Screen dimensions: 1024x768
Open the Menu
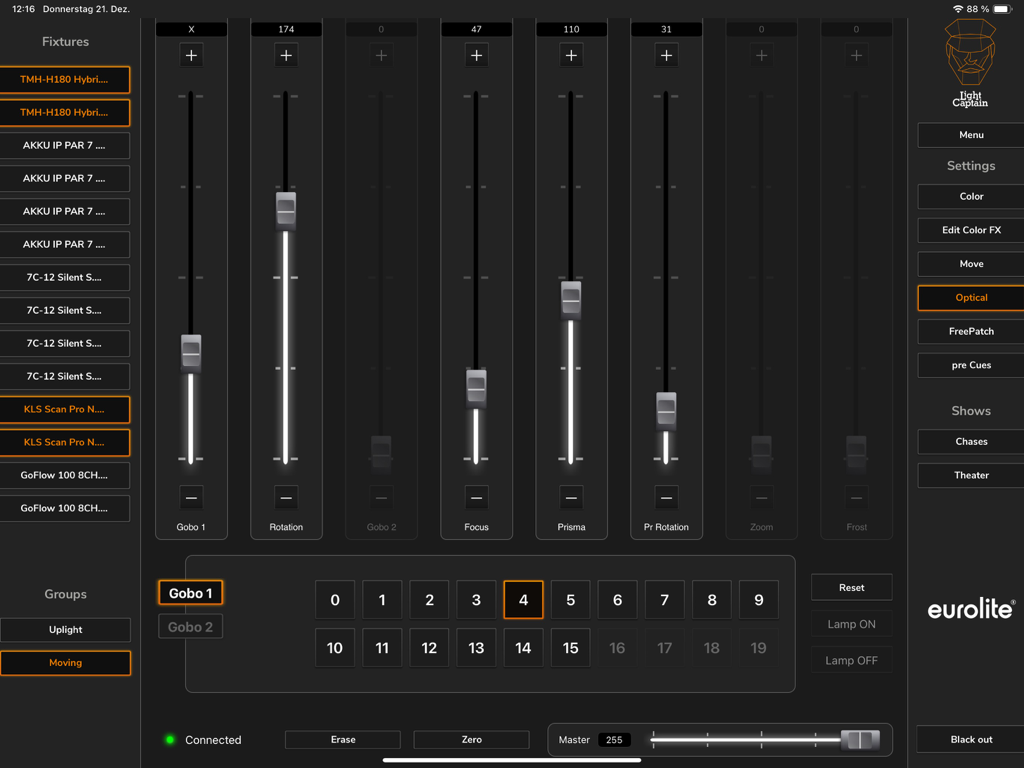point(970,135)
